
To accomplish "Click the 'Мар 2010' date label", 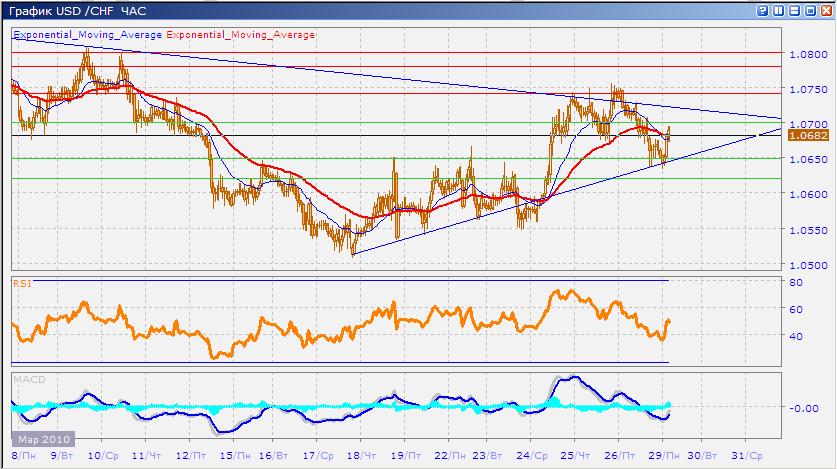I will pos(44,440).
